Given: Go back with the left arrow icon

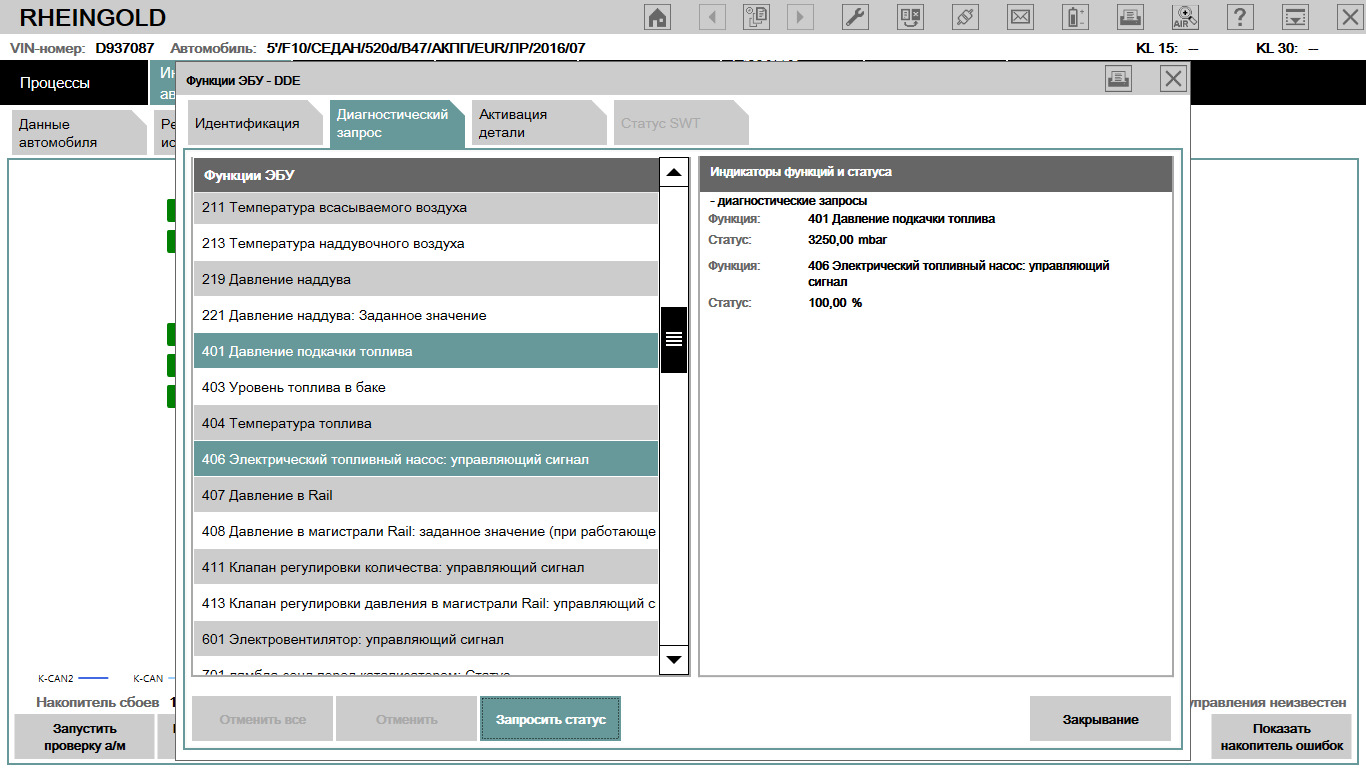Looking at the screenshot, I should (712, 17).
